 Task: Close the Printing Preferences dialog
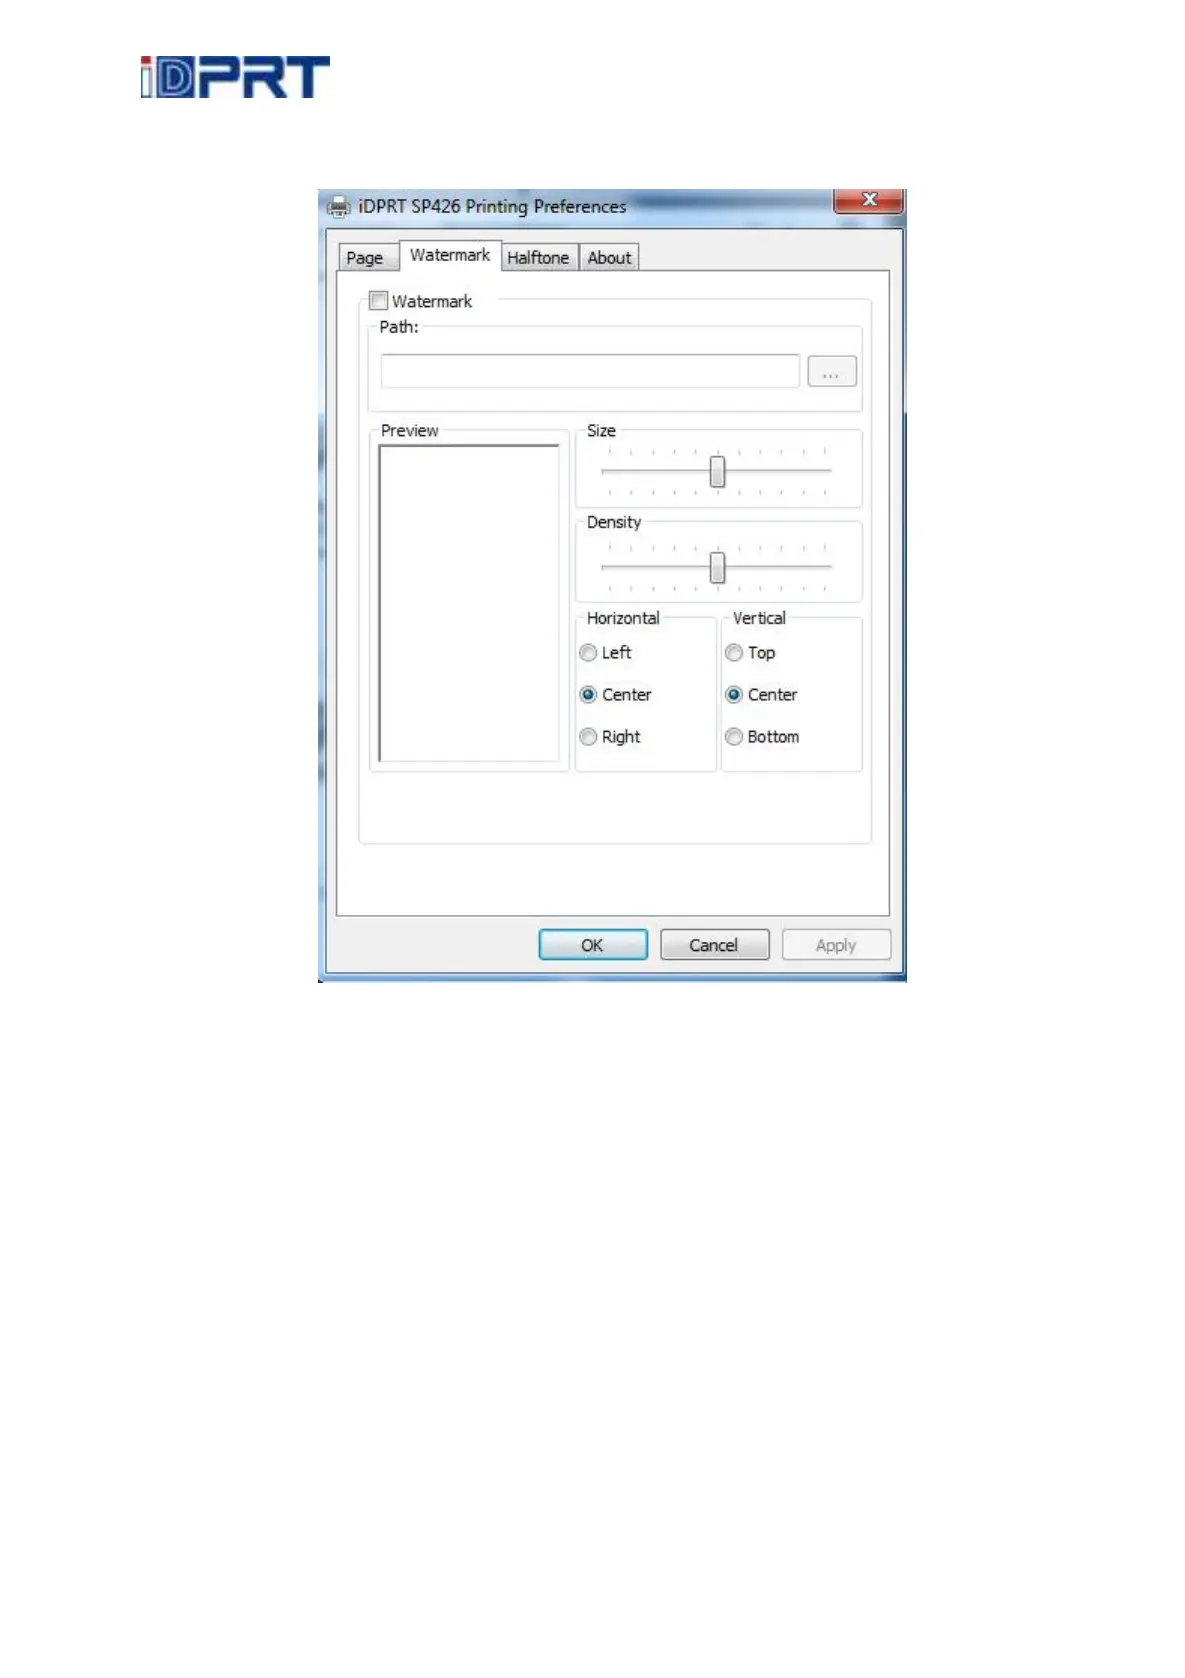click(868, 200)
